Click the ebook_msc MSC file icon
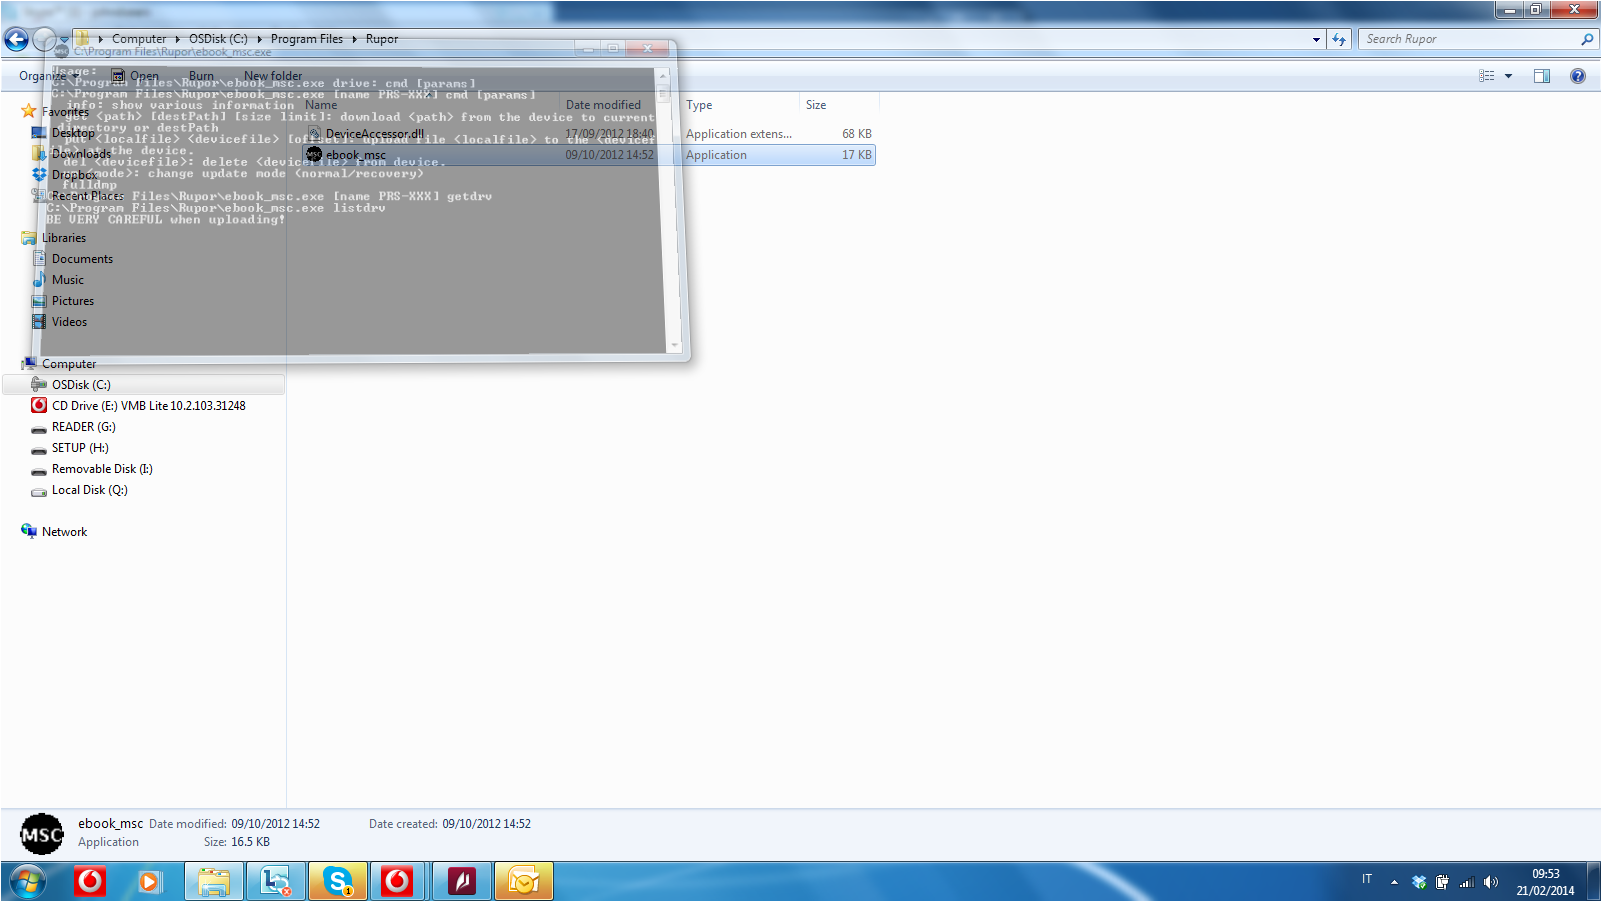Image resolution: width=1602 pixels, height=902 pixels. point(314,155)
